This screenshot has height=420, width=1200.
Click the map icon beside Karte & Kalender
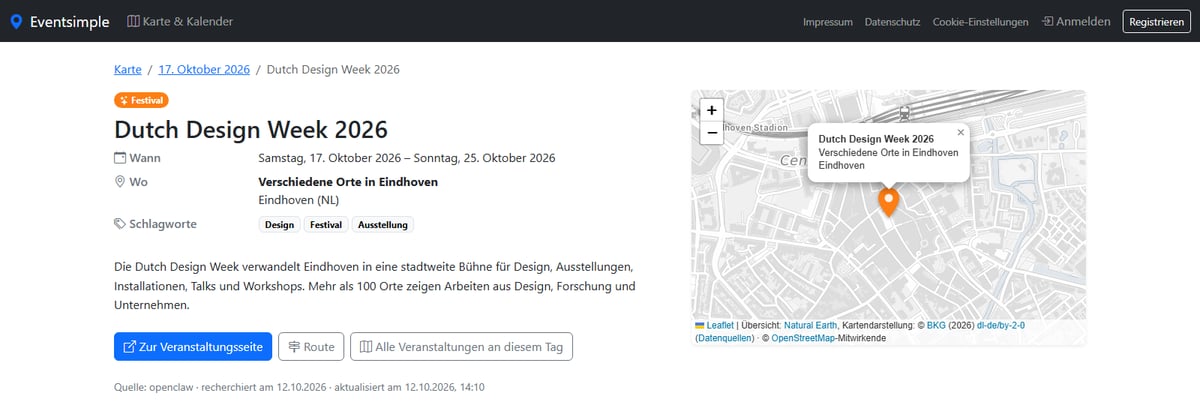pos(134,21)
